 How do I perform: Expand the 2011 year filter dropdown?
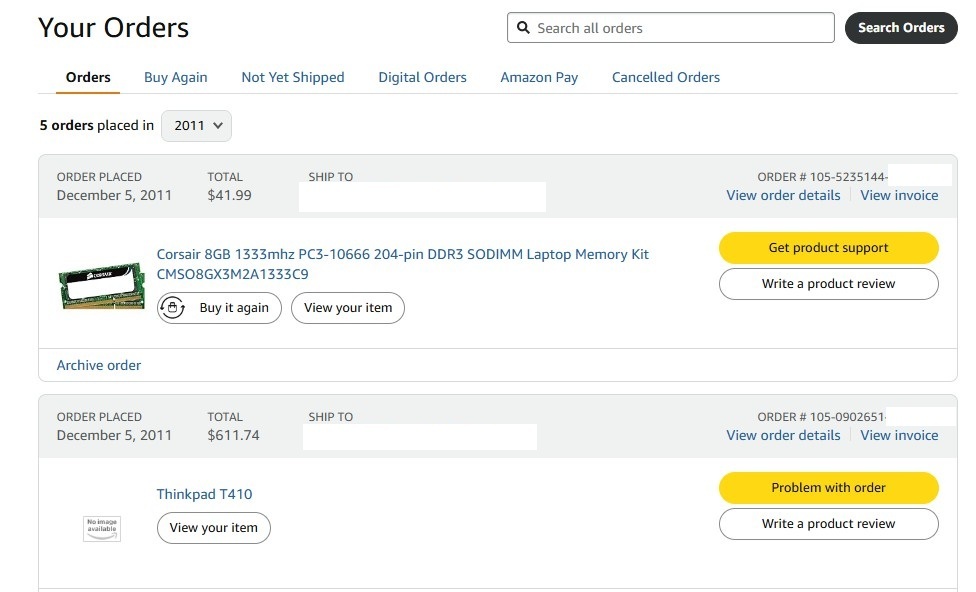tap(196, 126)
